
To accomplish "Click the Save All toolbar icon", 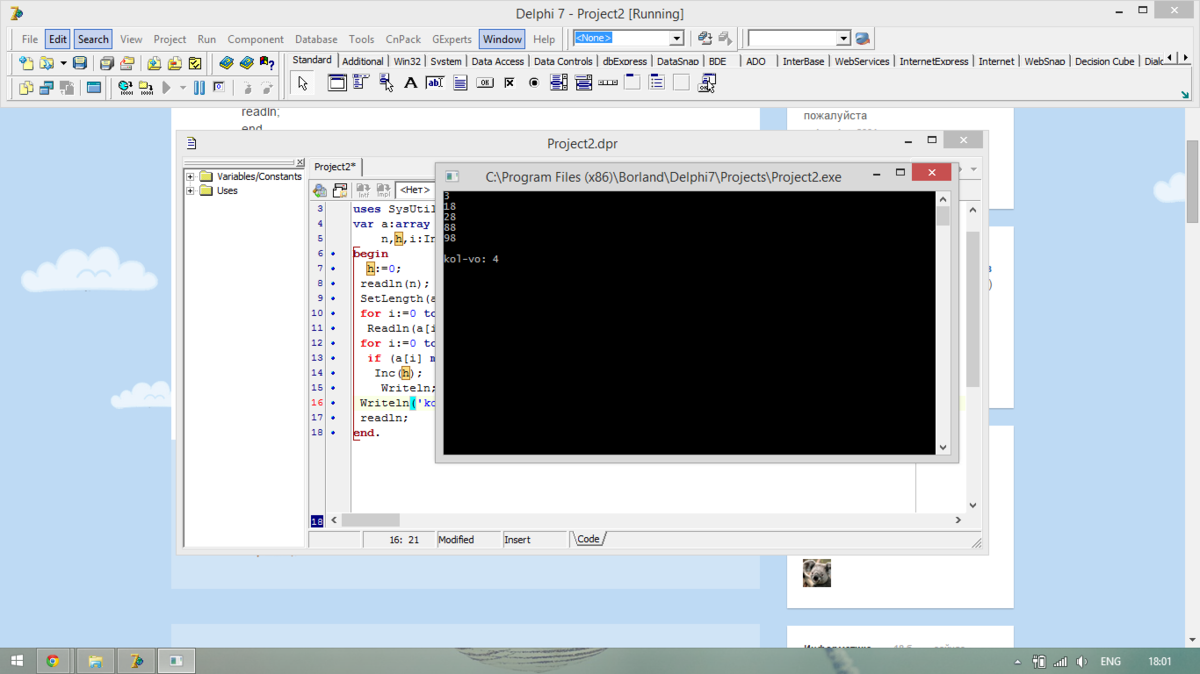I will (106, 64).
